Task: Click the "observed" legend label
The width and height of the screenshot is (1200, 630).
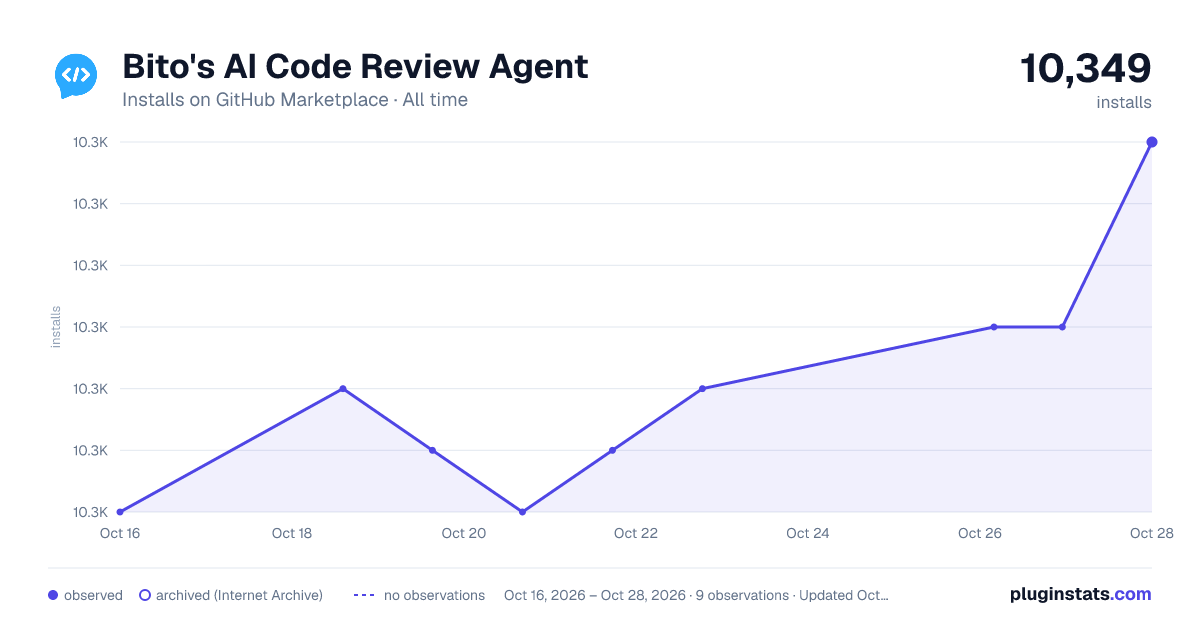Action: [93, 595]
